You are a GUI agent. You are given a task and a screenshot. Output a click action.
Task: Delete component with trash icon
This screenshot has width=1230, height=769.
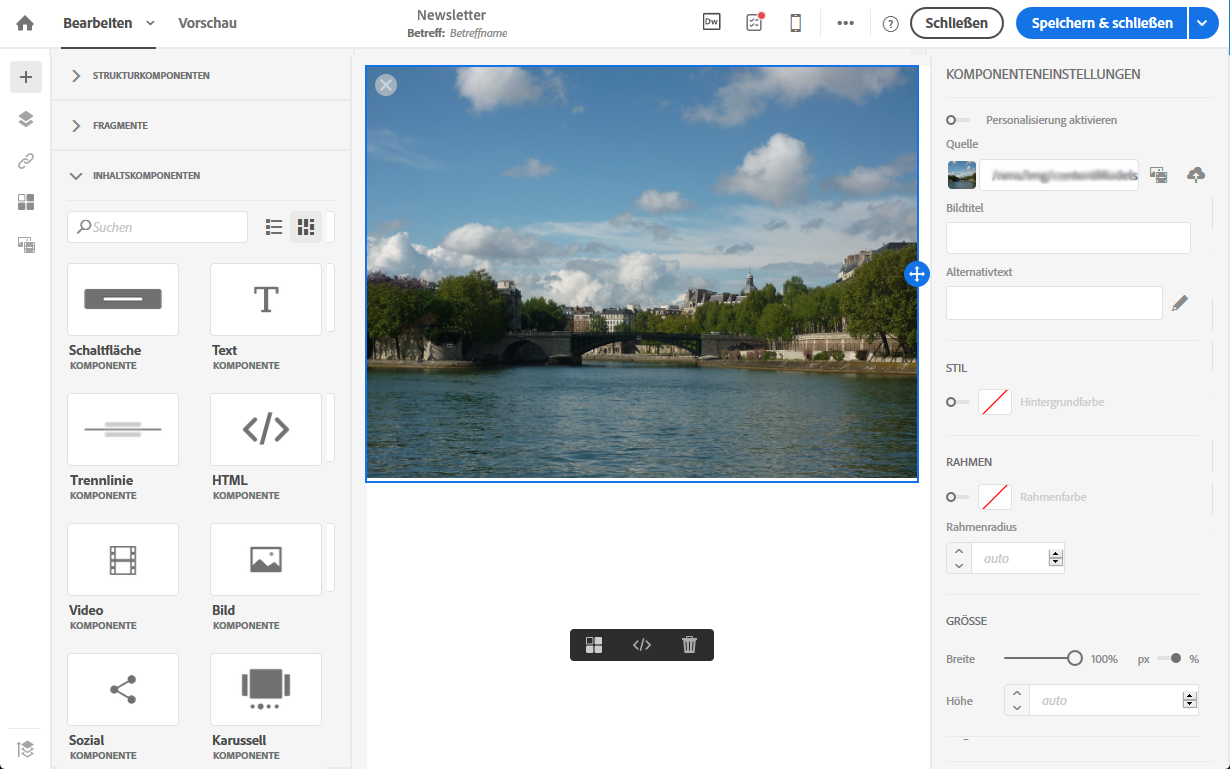point(689,645)
